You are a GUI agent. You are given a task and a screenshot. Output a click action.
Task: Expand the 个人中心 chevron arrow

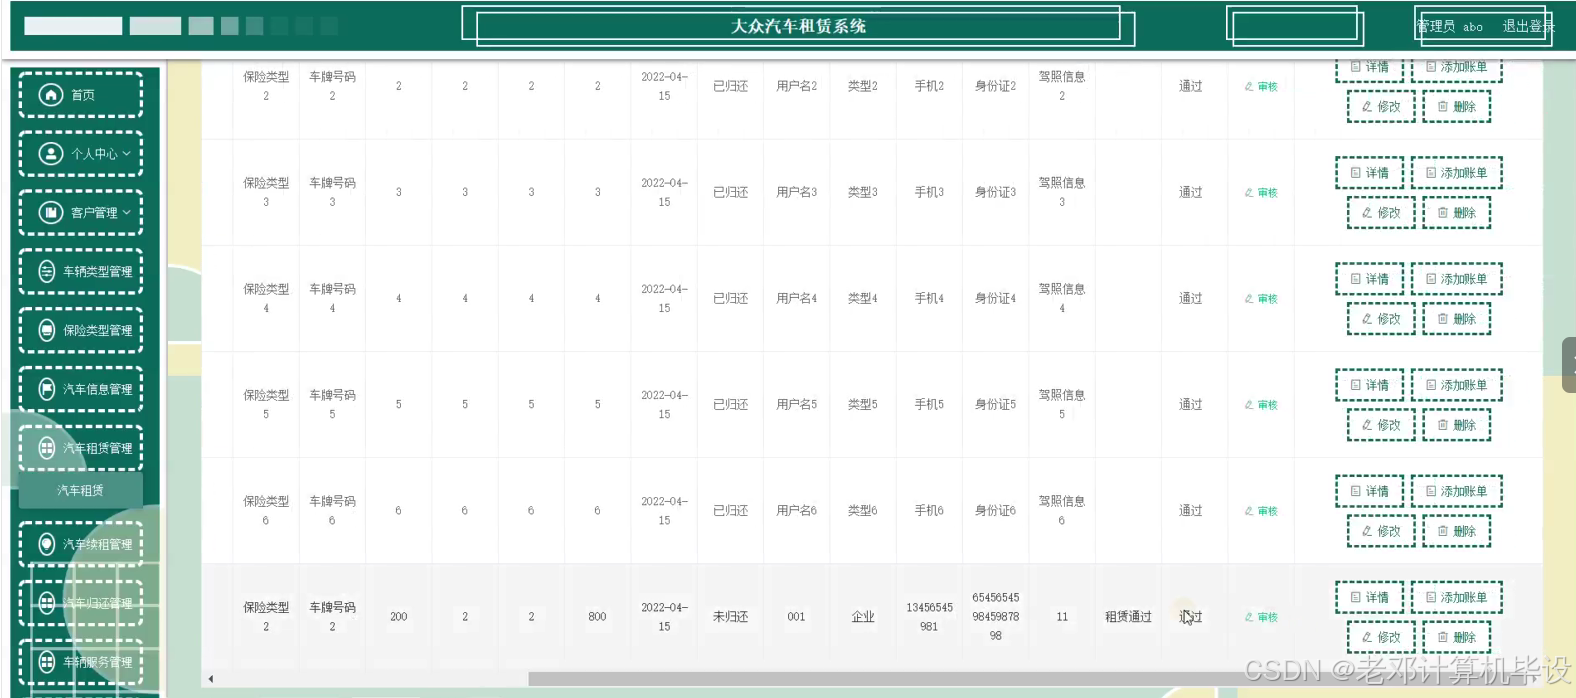tap(127, 154)
